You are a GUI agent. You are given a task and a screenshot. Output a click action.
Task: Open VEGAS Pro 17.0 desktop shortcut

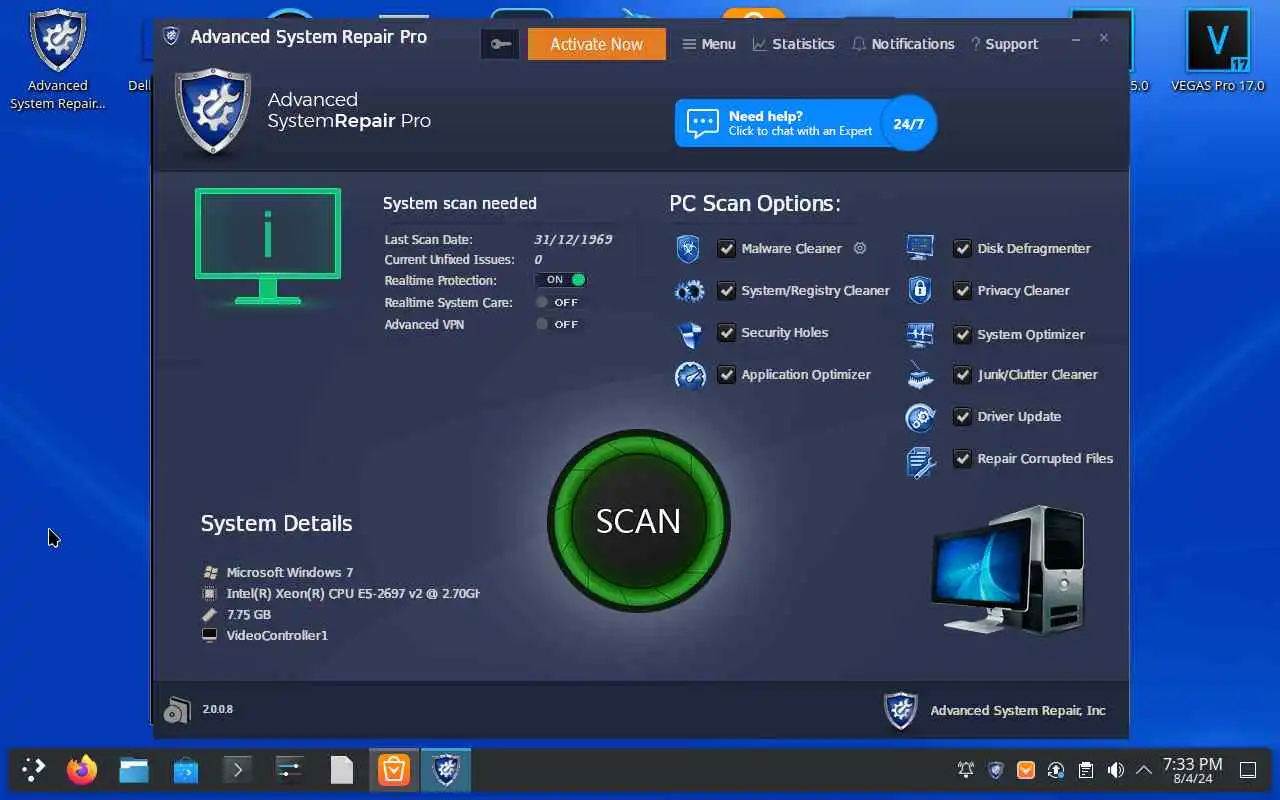click(1217, 50)
